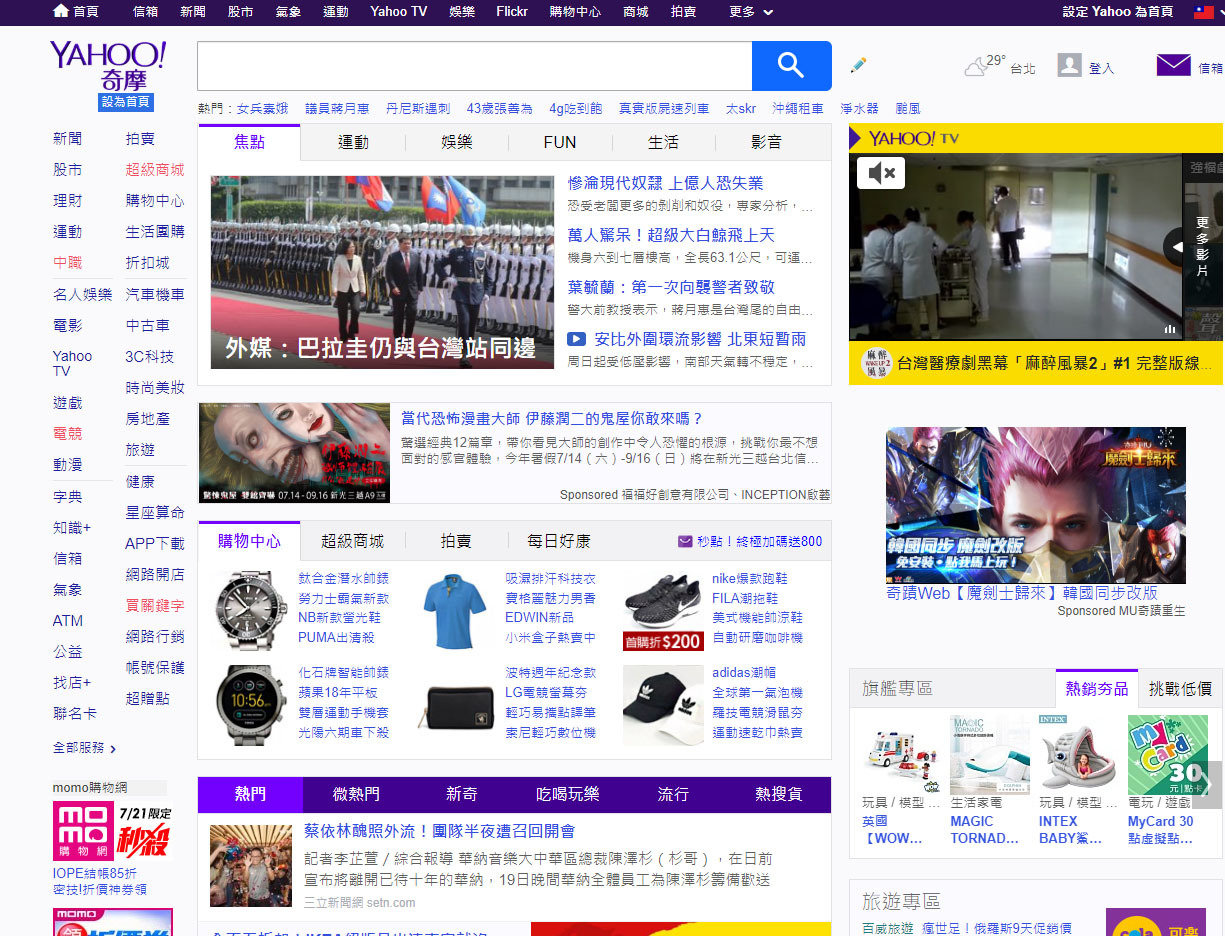This screenshot has width=1225, height=936.
Task: Switch to the 娛樂 news tab
Action: pyautogui.click(x=457, y=142)
